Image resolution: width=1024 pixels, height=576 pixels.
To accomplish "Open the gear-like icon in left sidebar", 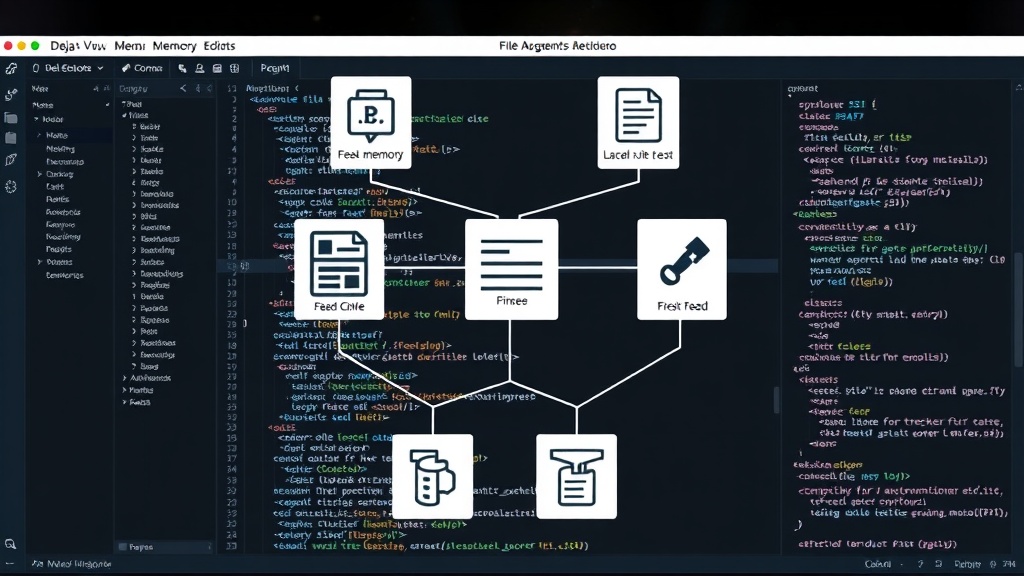I will (11, 187).
